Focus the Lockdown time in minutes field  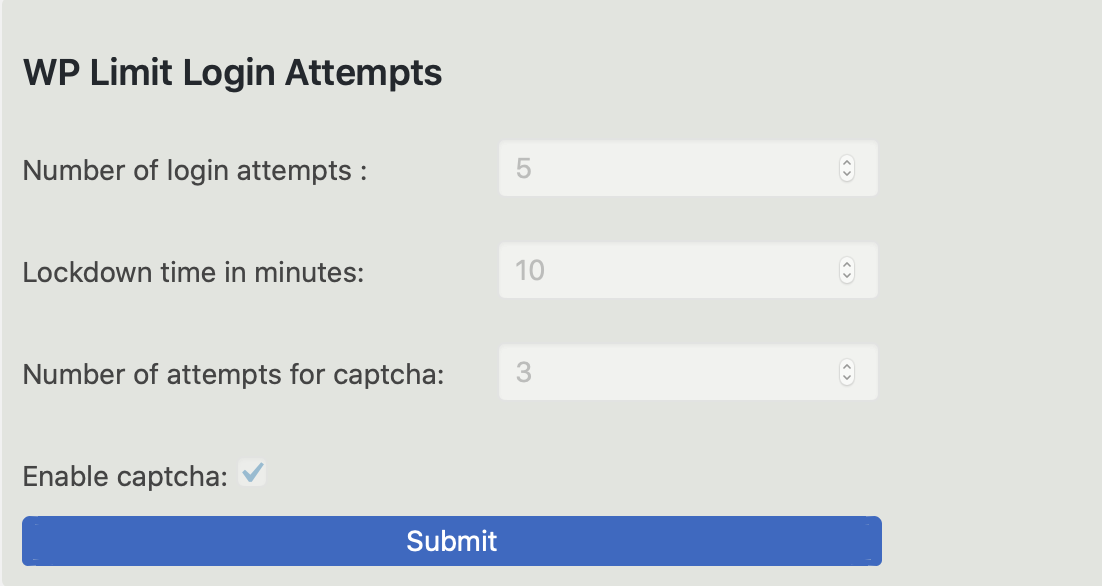tap(688, 271)
